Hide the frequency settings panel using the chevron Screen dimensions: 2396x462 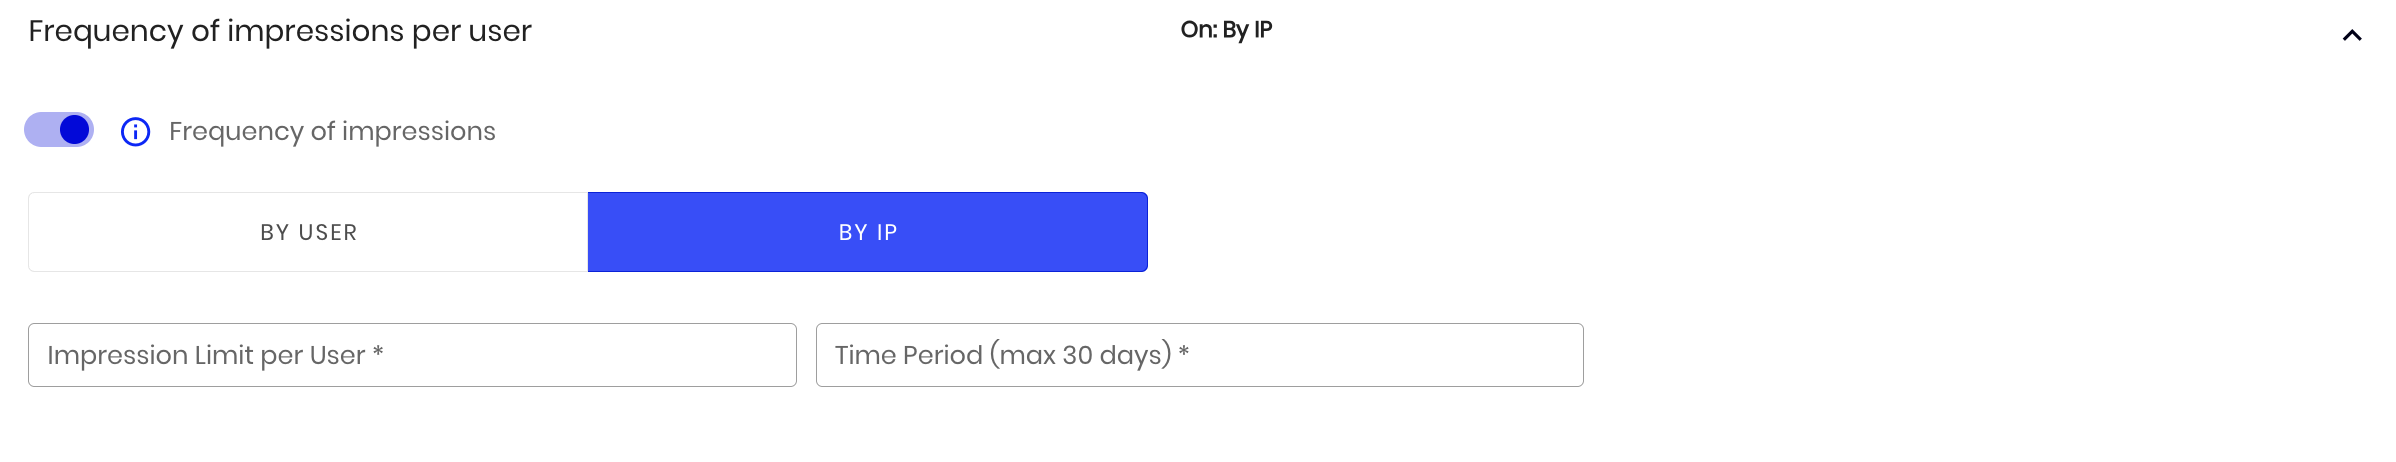(x=2351, y=36)
